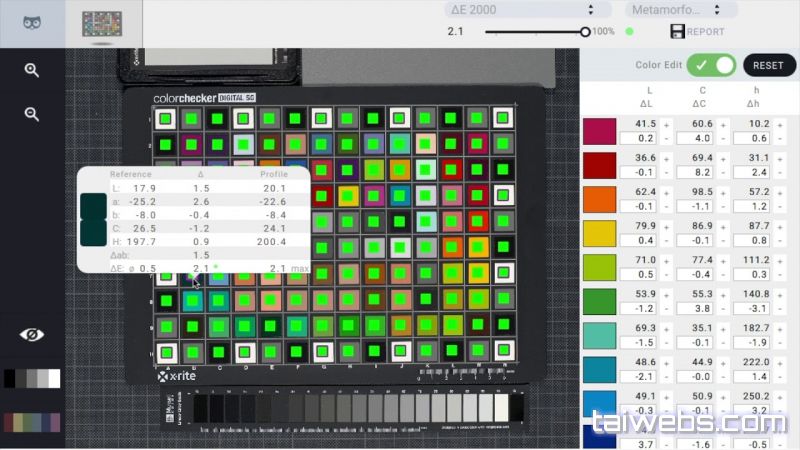Zoom out with the magnifier minus icon
Image resolution: width=800 pixels, height=450 pixels.
coord(32,114)
